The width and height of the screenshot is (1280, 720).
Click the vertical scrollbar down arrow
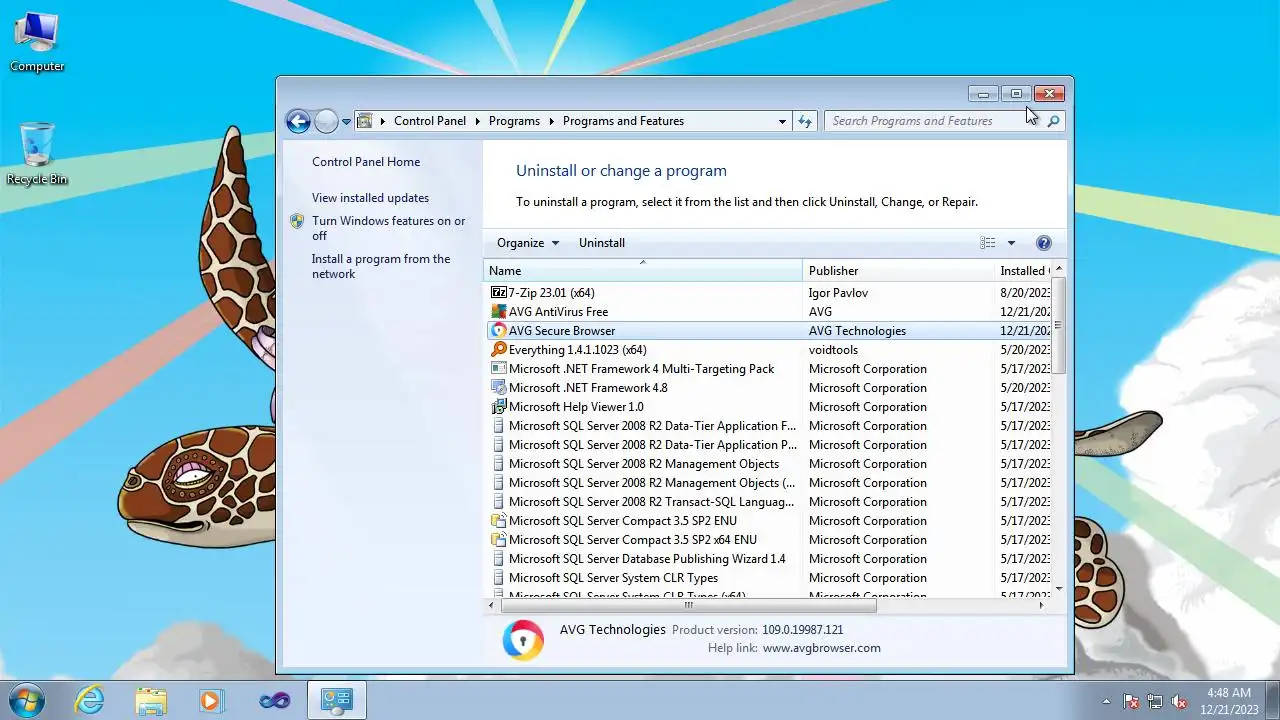pos(1059,588)
